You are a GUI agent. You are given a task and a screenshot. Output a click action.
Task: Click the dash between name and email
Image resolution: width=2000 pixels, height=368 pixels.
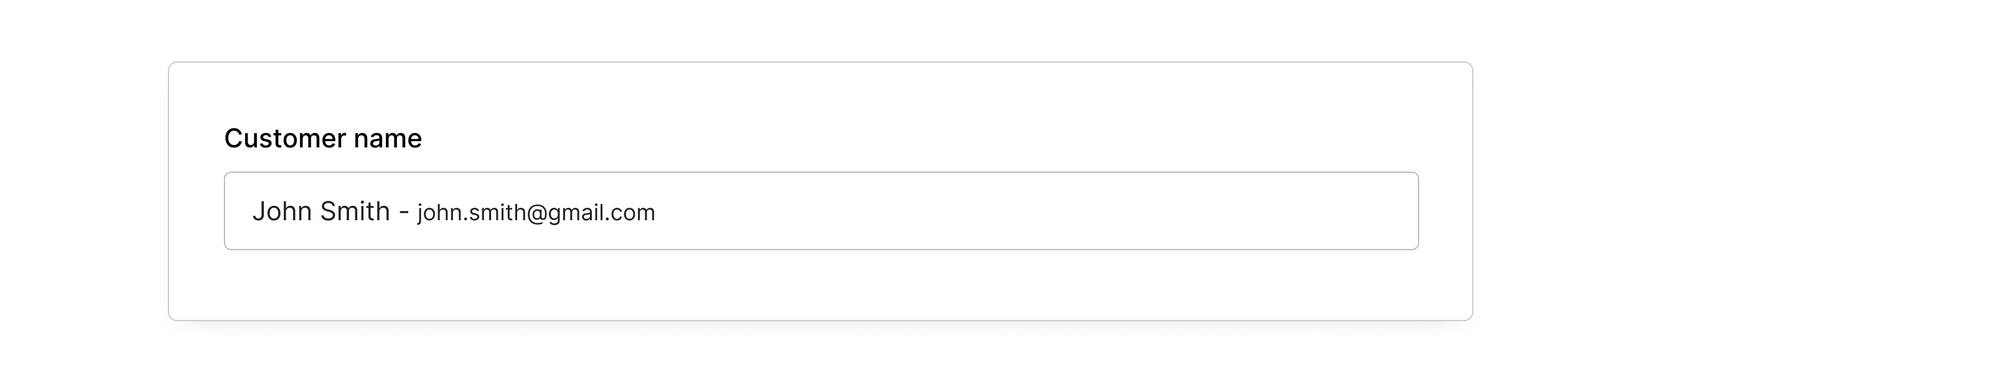(x=404, y=212)
